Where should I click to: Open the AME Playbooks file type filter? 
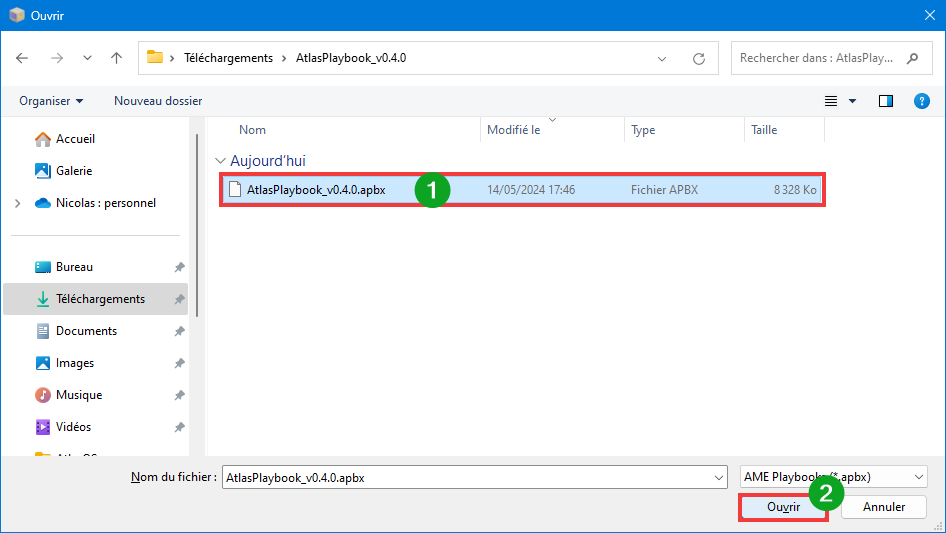[x=833, y=477]
